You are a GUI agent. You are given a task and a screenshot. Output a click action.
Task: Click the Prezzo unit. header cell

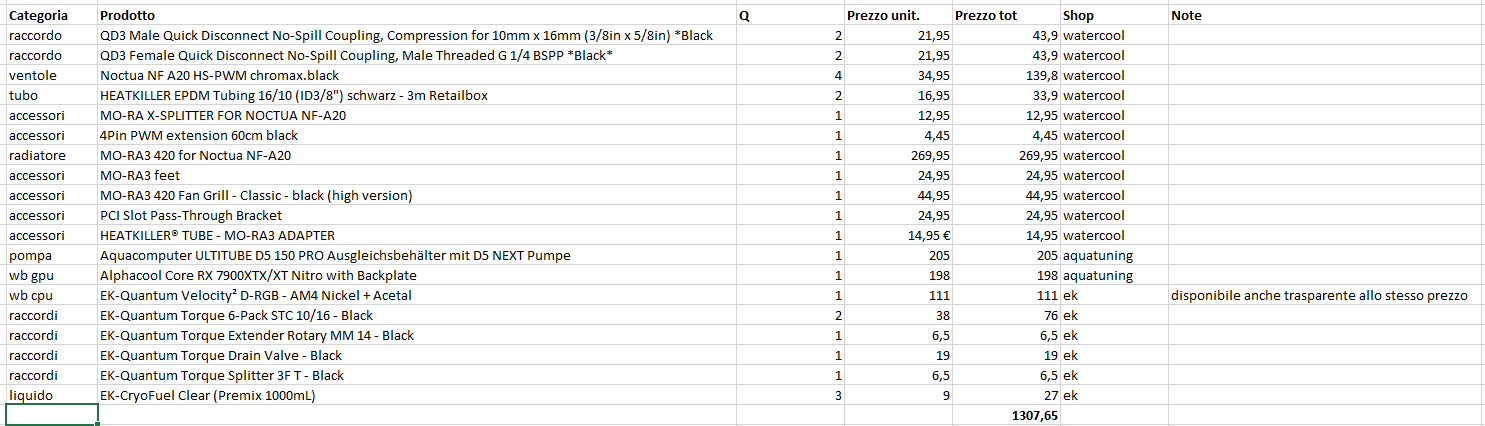click(883, 16)
